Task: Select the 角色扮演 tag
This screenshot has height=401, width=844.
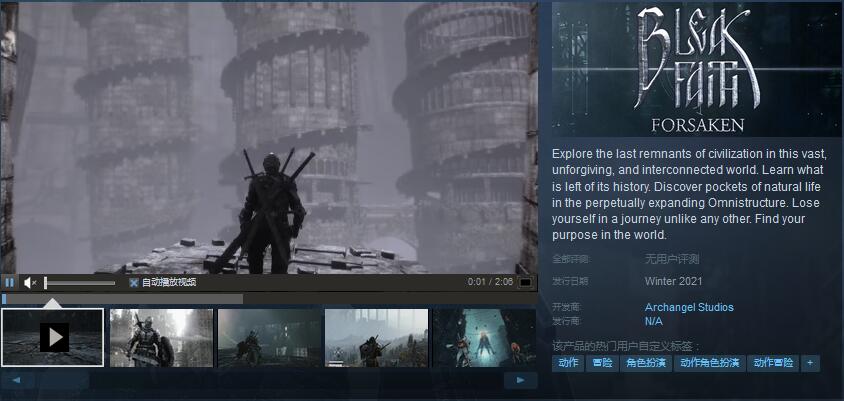Action: point(645,363)
